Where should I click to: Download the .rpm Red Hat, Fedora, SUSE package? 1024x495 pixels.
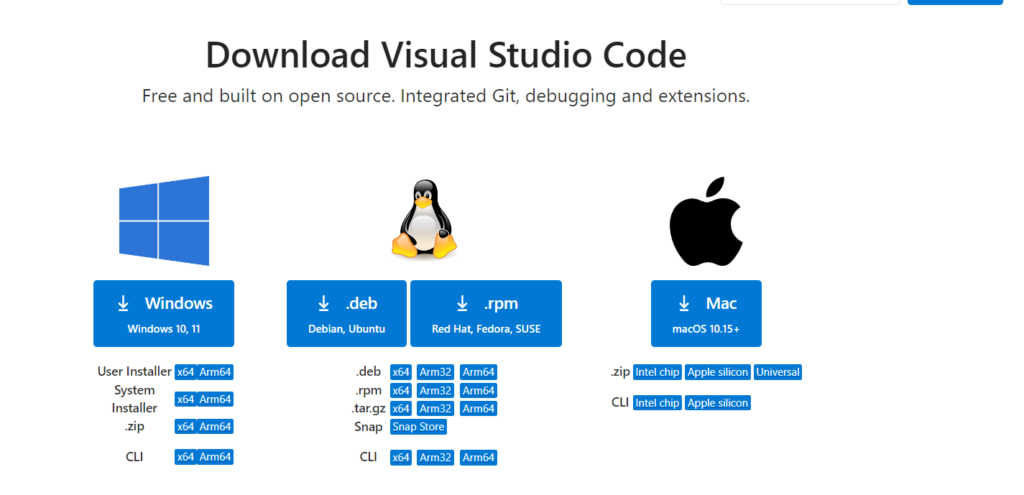[486, 313]
